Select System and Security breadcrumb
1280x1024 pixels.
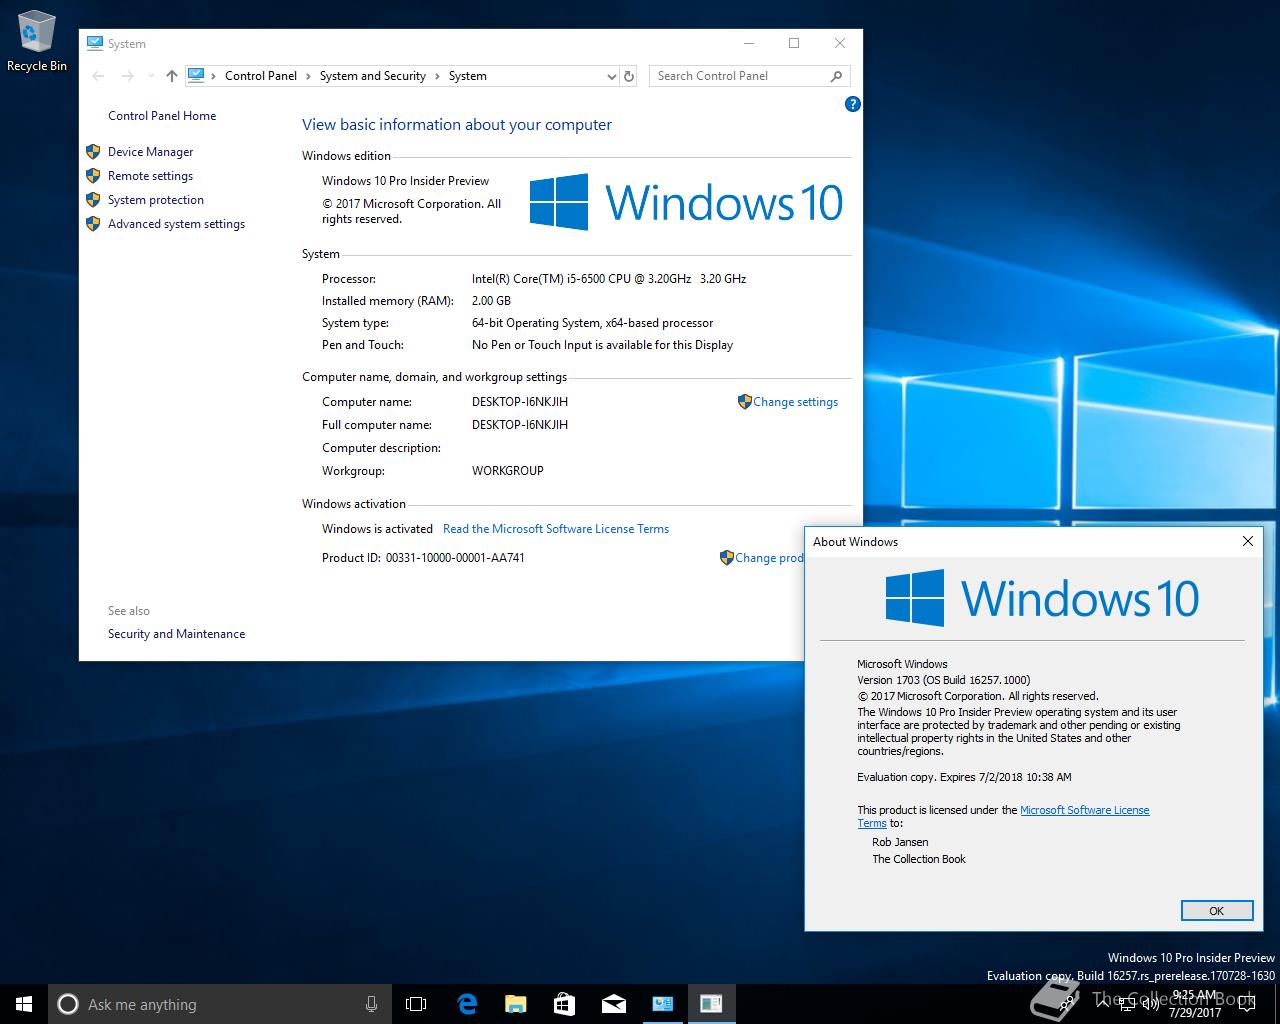pyautogui.click(x=373, y=76)
